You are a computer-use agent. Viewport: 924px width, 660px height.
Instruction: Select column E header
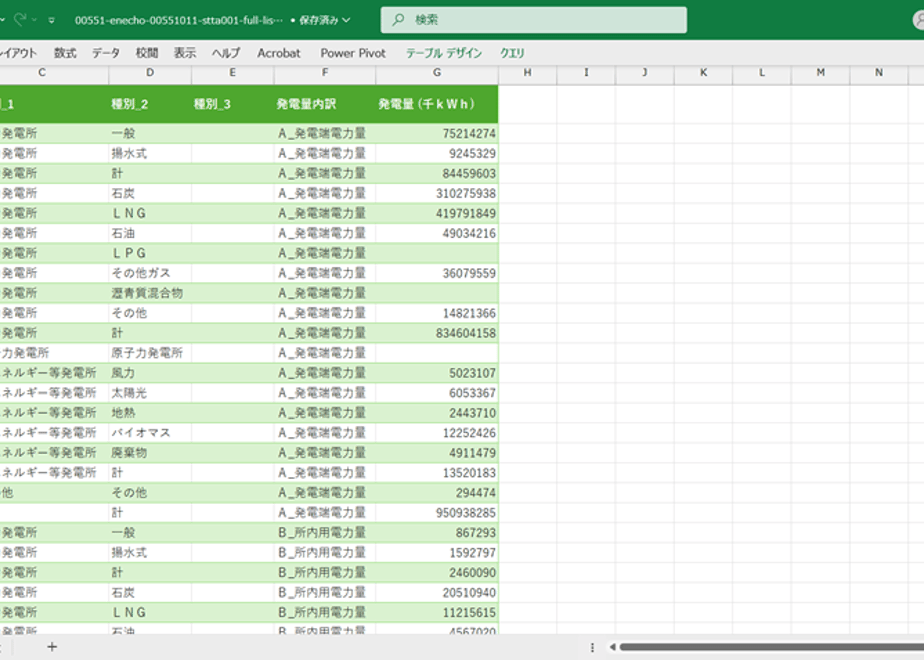tap(232, 72)
